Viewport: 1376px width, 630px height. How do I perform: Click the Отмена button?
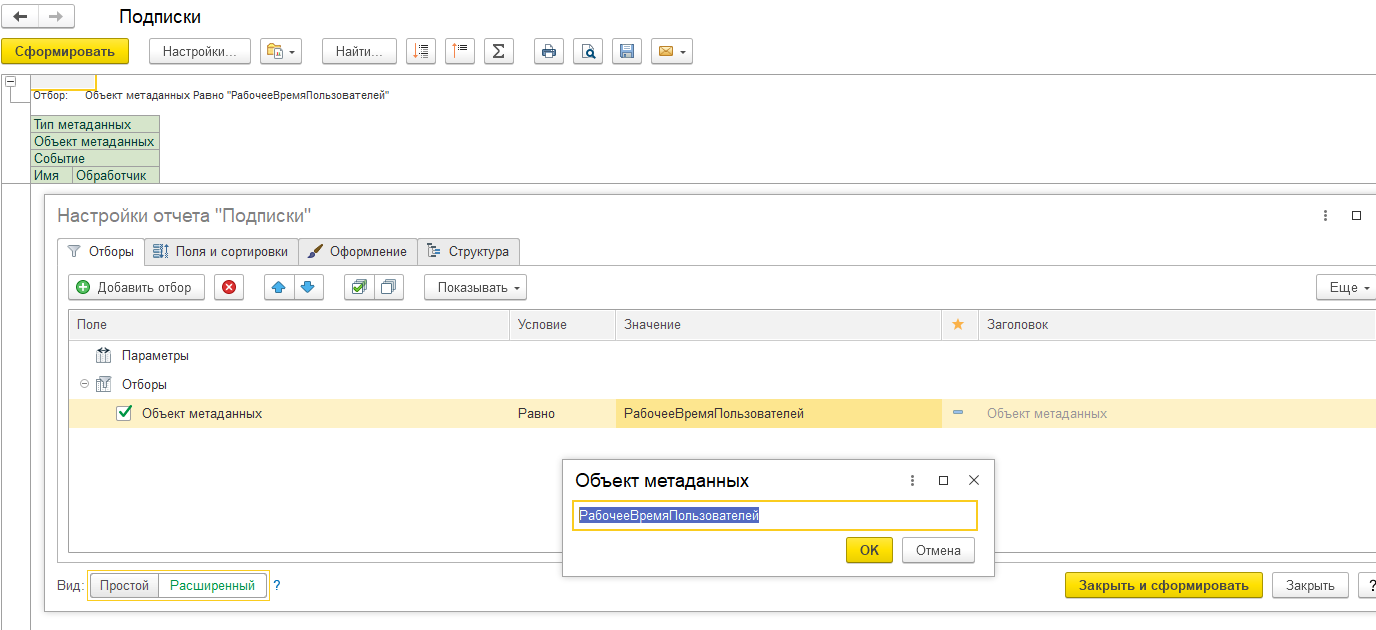coord(938,550)
